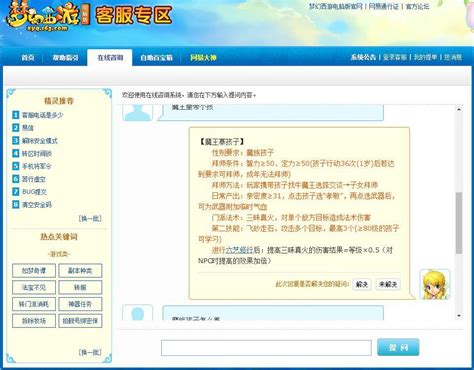Click the blonde customer service avatar

click(x=435, y=284)
